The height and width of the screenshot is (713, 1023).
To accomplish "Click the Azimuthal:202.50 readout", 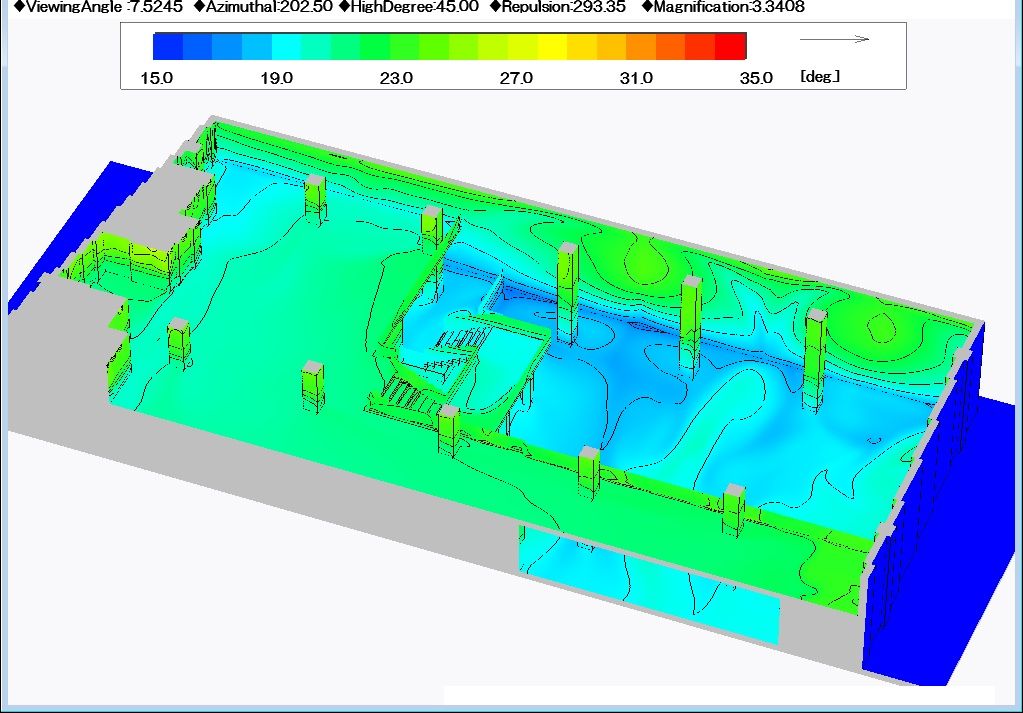I will coord(264,7).
